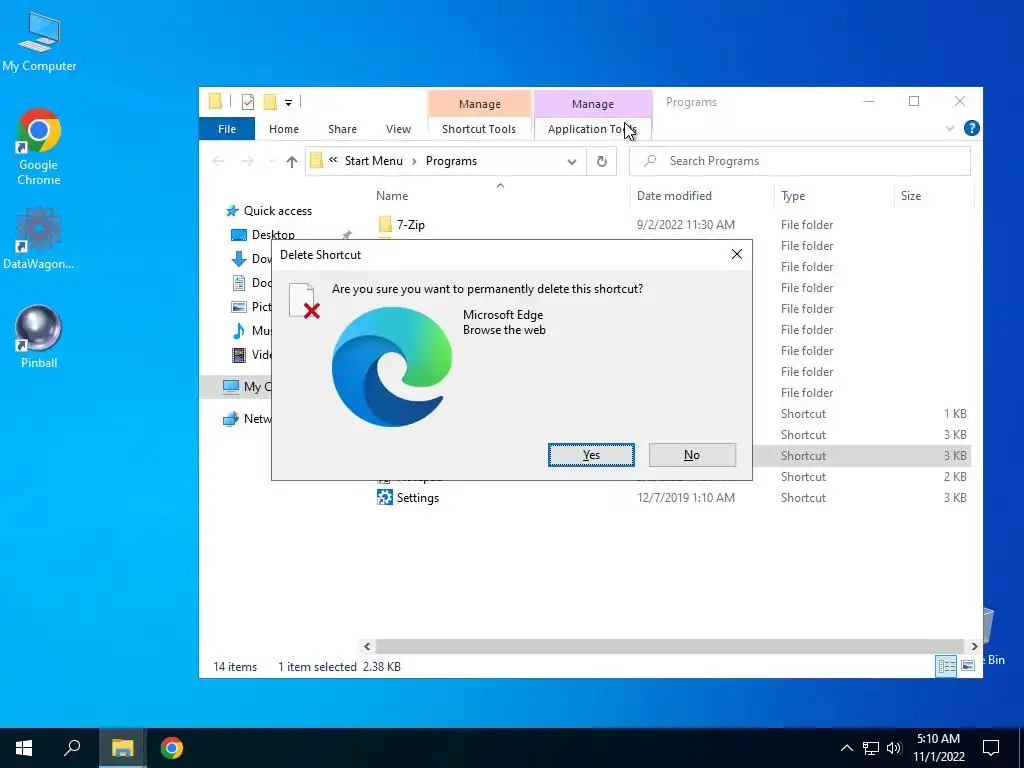Open the notification center

click(991, 748)
